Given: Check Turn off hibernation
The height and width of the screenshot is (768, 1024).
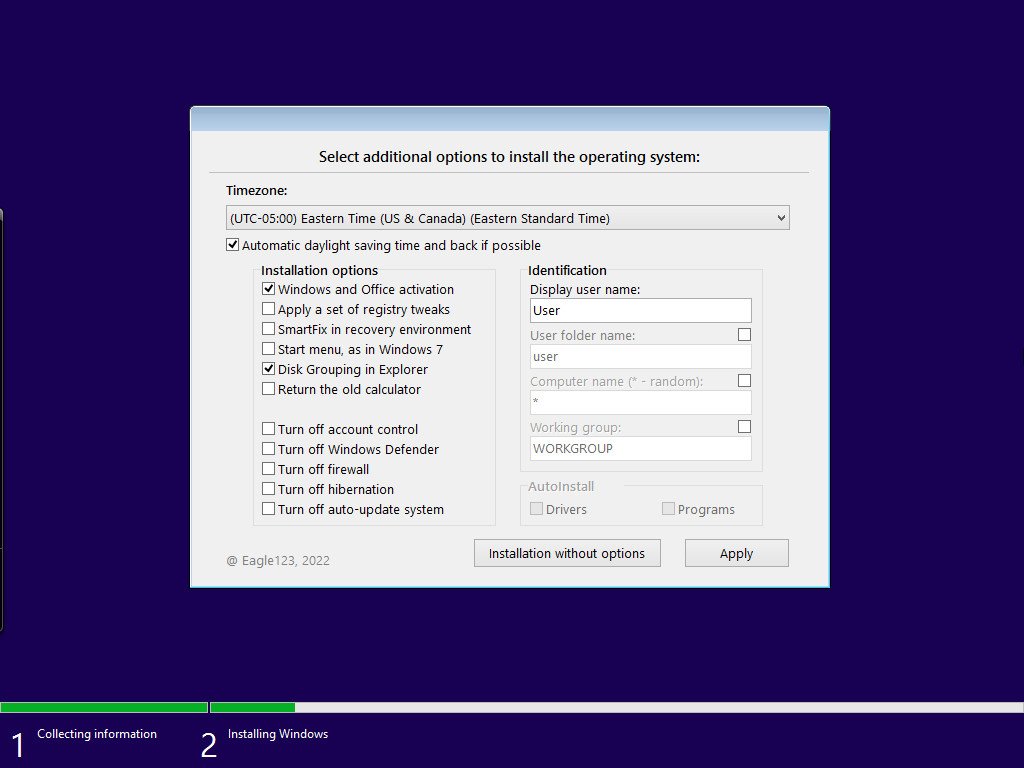Looking at the screenshot, I should pos(268,488).
